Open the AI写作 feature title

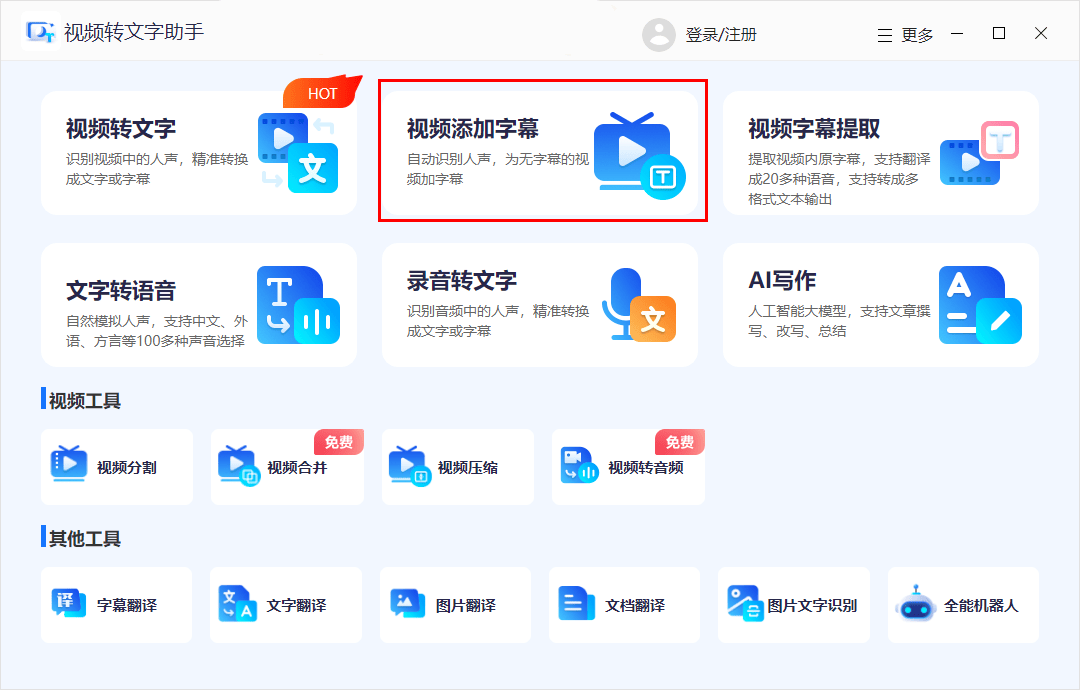[782, 281]
